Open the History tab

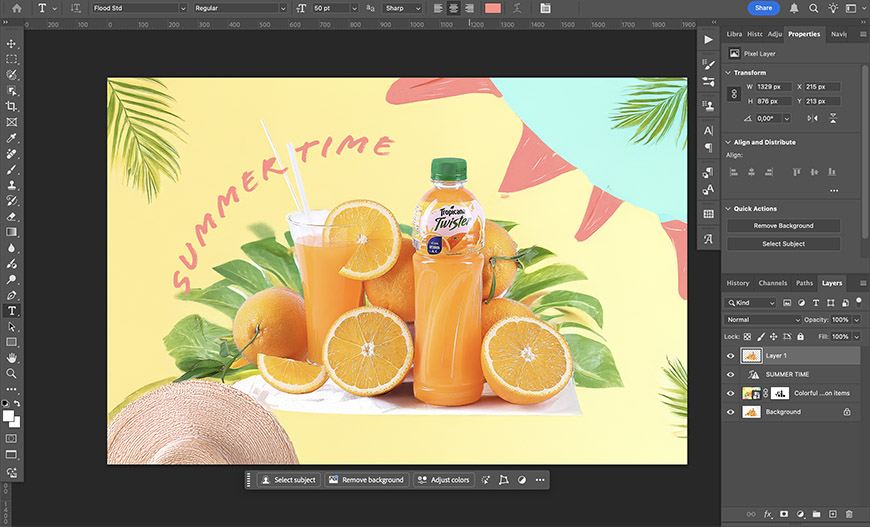[x=738, y=283]
